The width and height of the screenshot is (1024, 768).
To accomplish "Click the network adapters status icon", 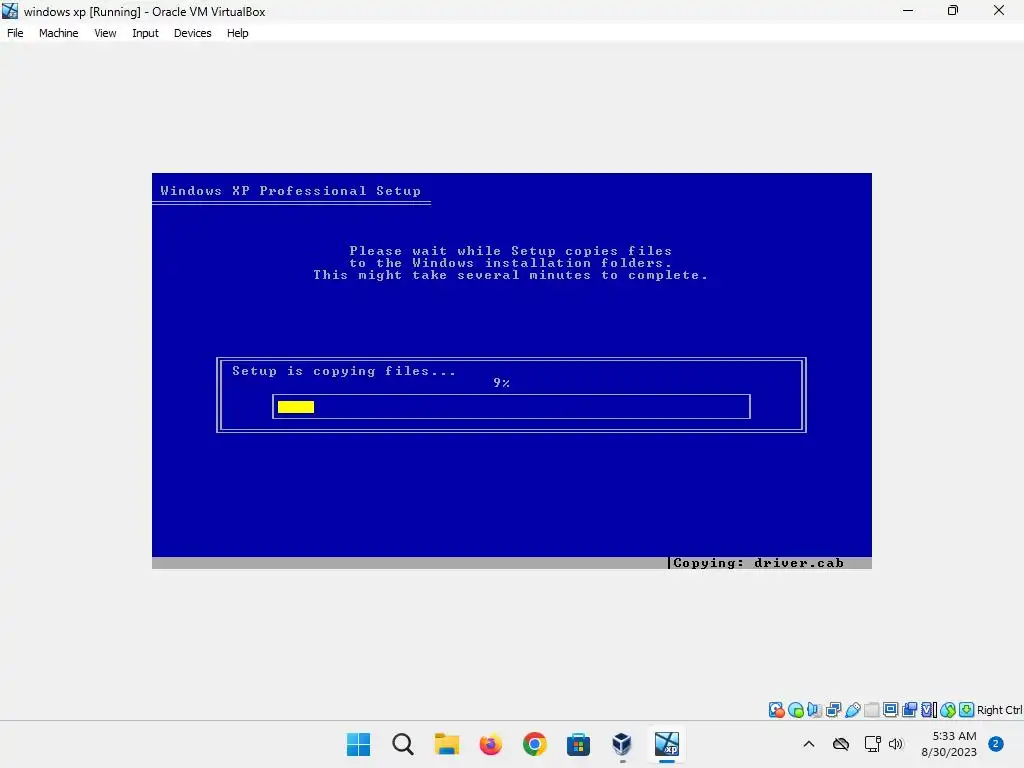I will pyautogui.click(x=833, y=710).
